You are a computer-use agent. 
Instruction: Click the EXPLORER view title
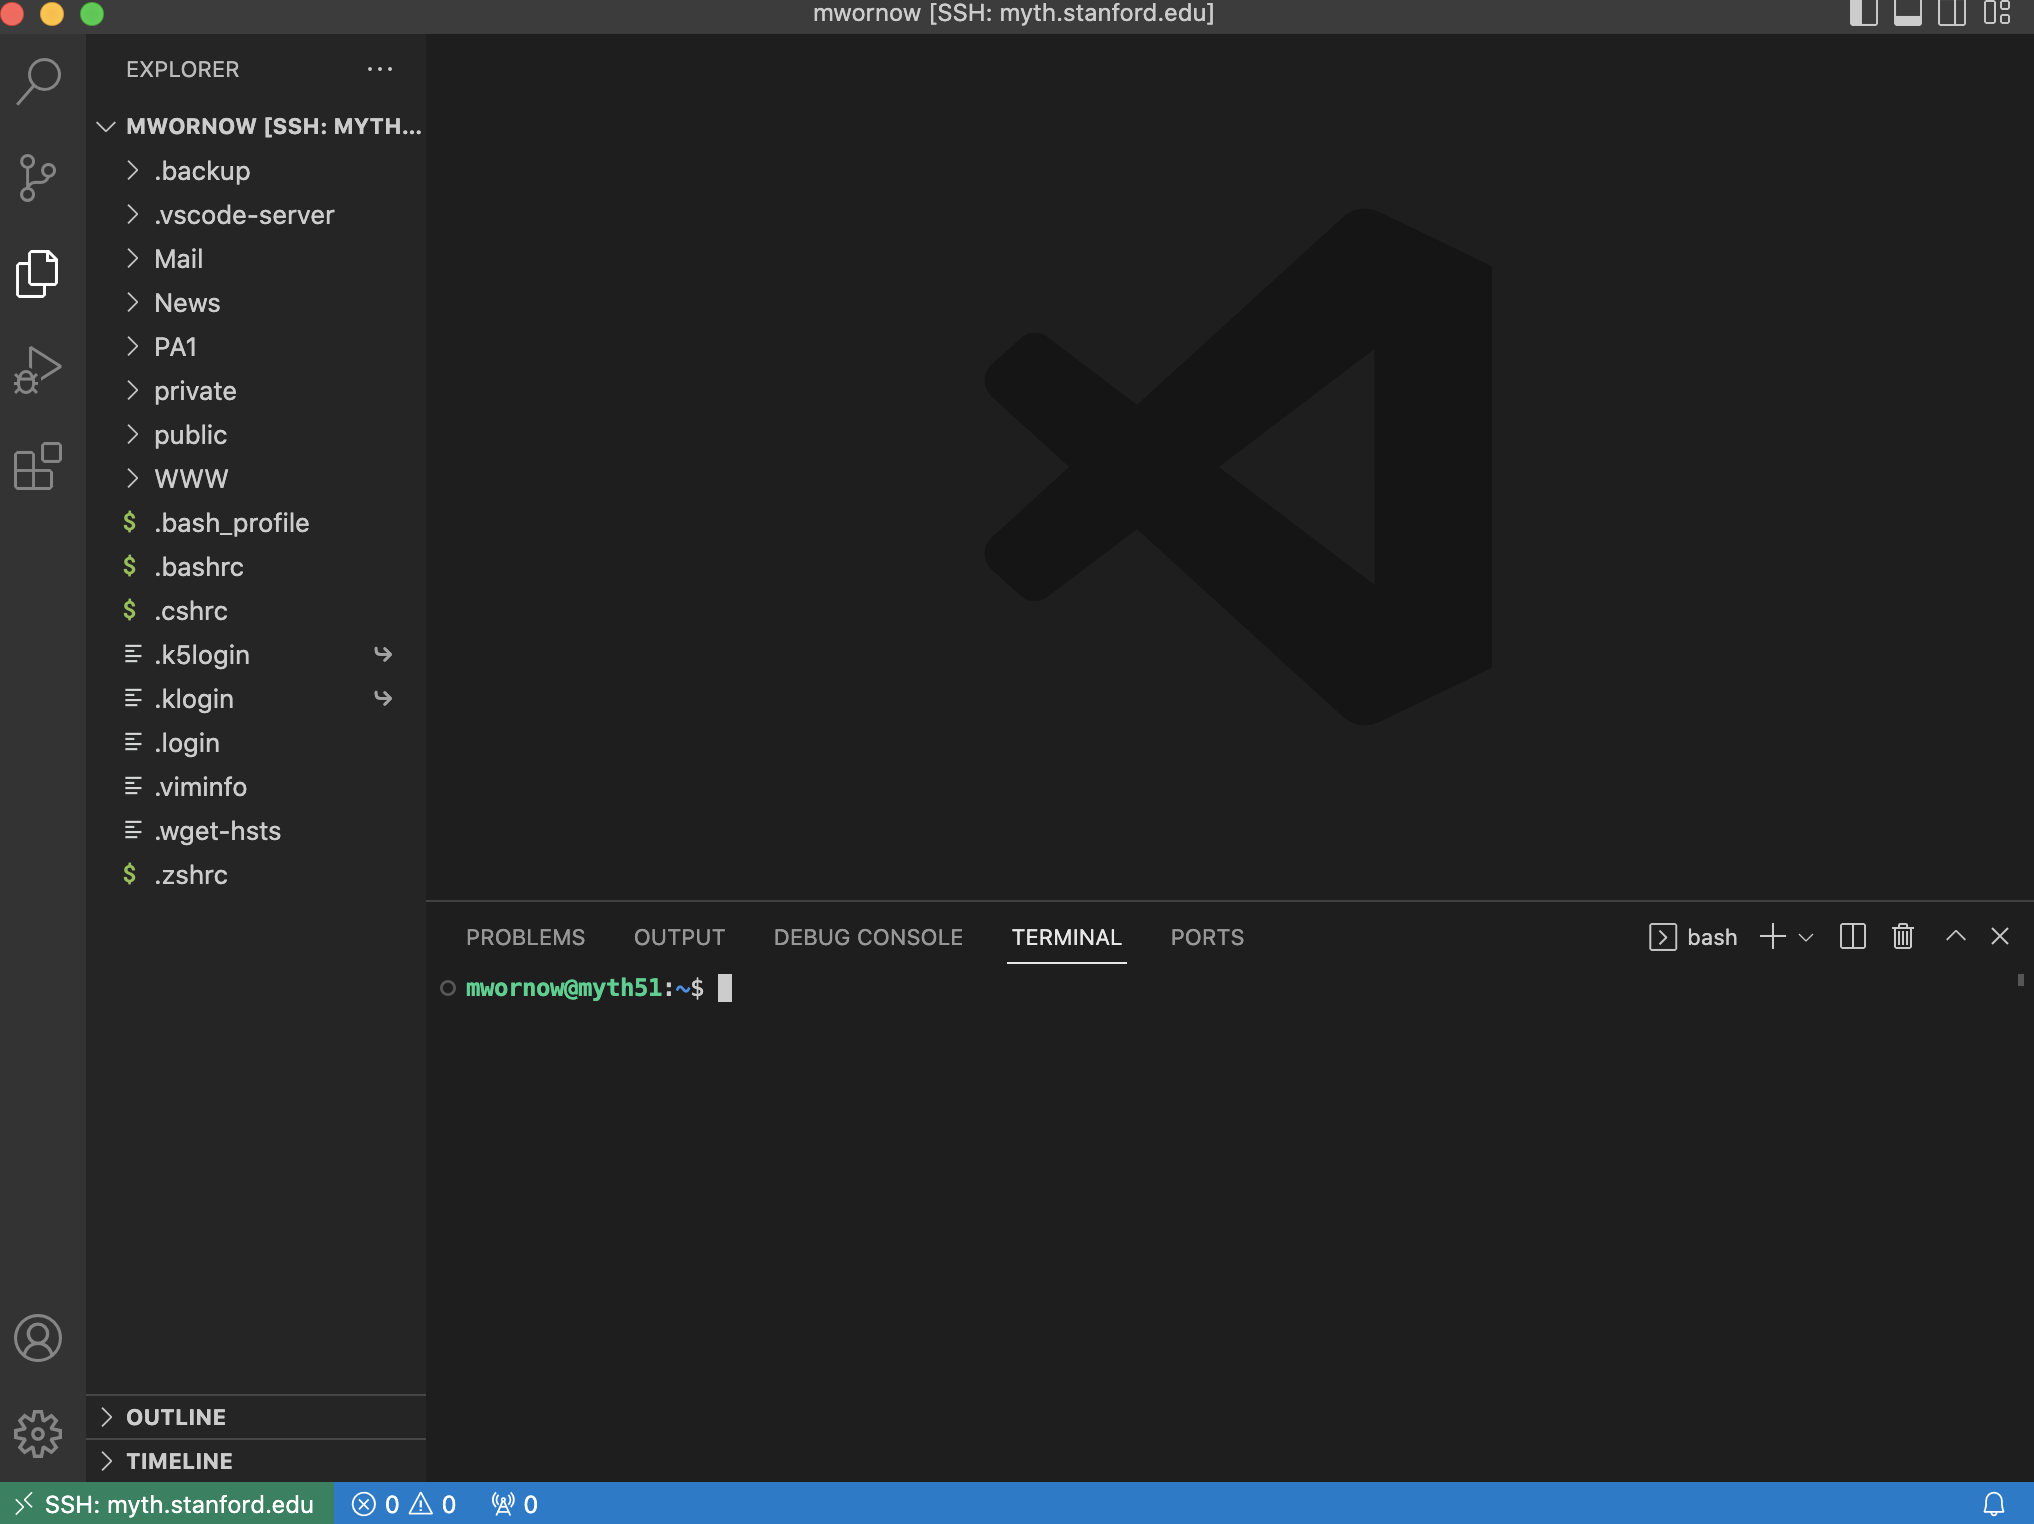183,69
